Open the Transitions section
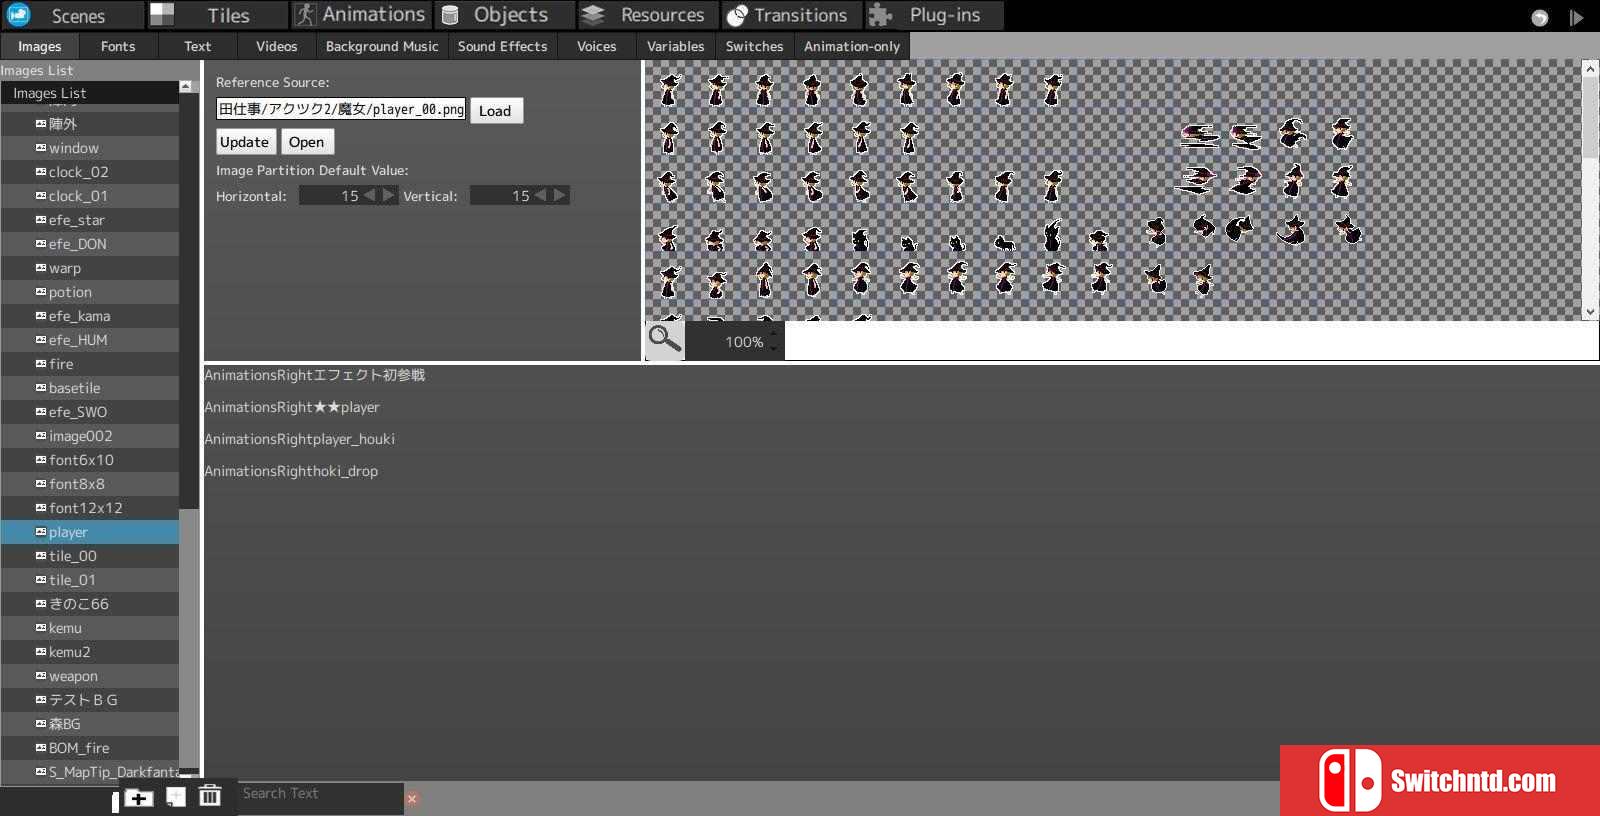 pyautogui.click(x=794, y=15)
